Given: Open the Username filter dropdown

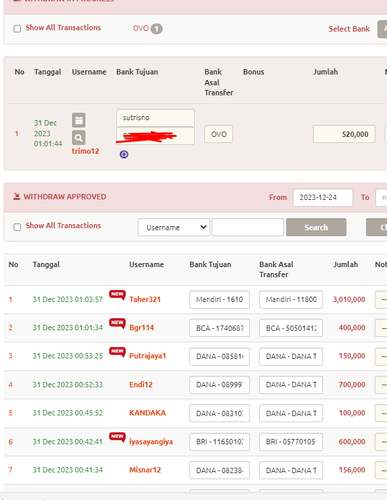Looking at the screenshot, I should point(174,227).
